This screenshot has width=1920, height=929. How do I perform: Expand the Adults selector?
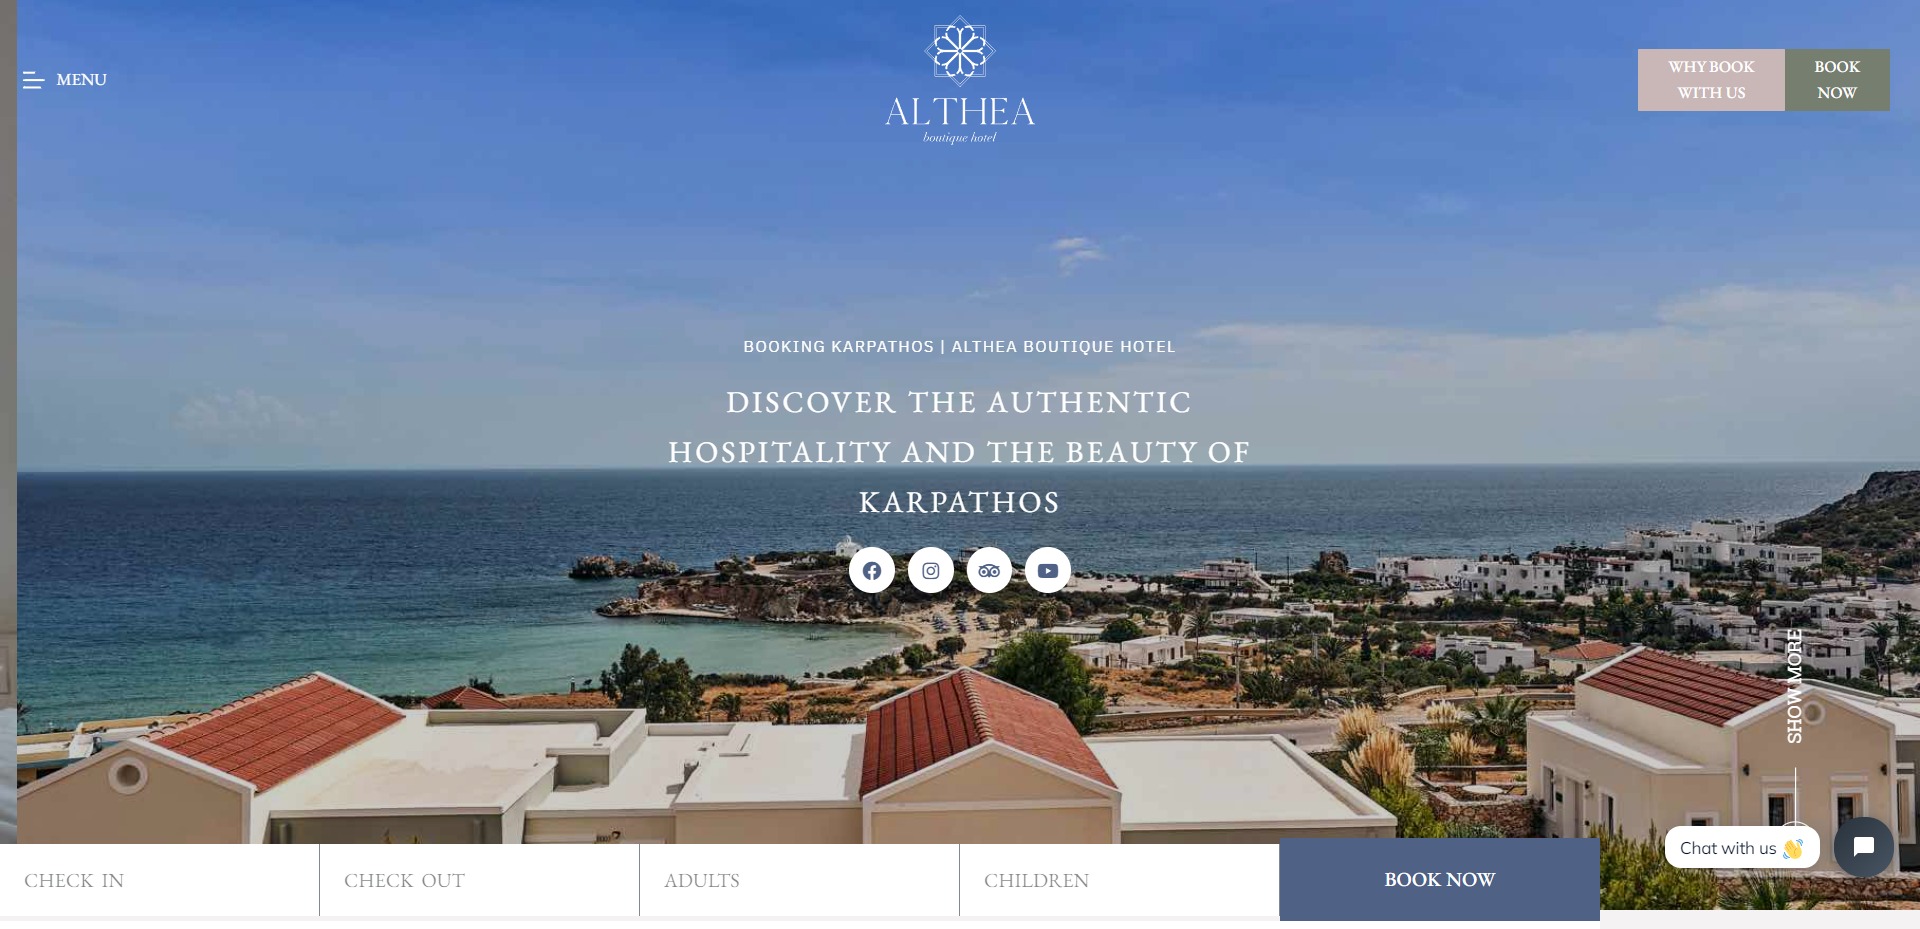800,880
